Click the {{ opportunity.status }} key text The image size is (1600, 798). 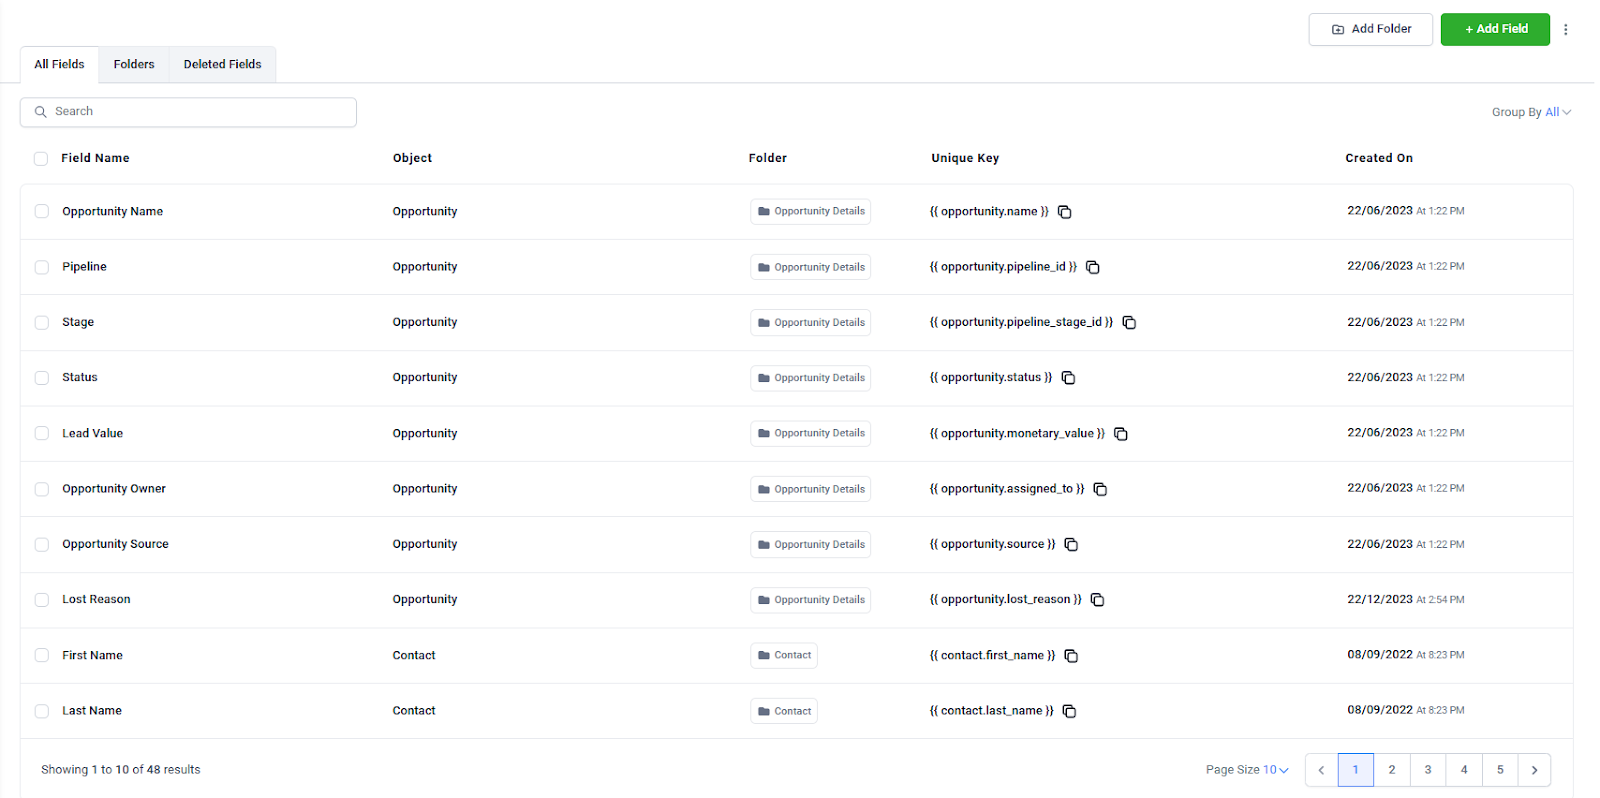click(x=991, y=378)
